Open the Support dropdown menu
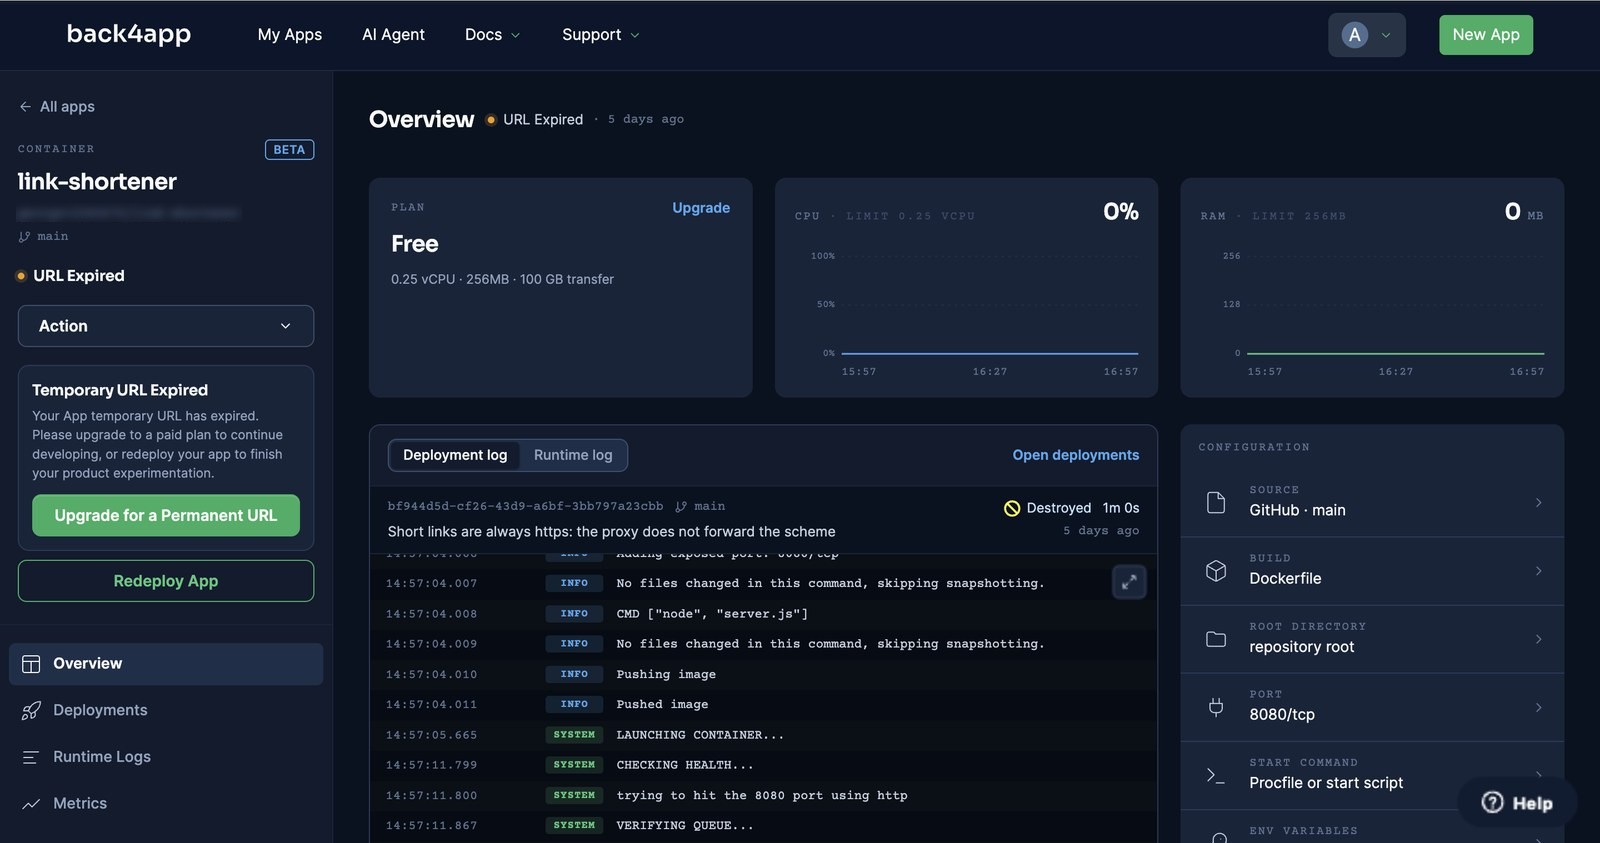Viewport: 1600px width, 843px height. 600,35
